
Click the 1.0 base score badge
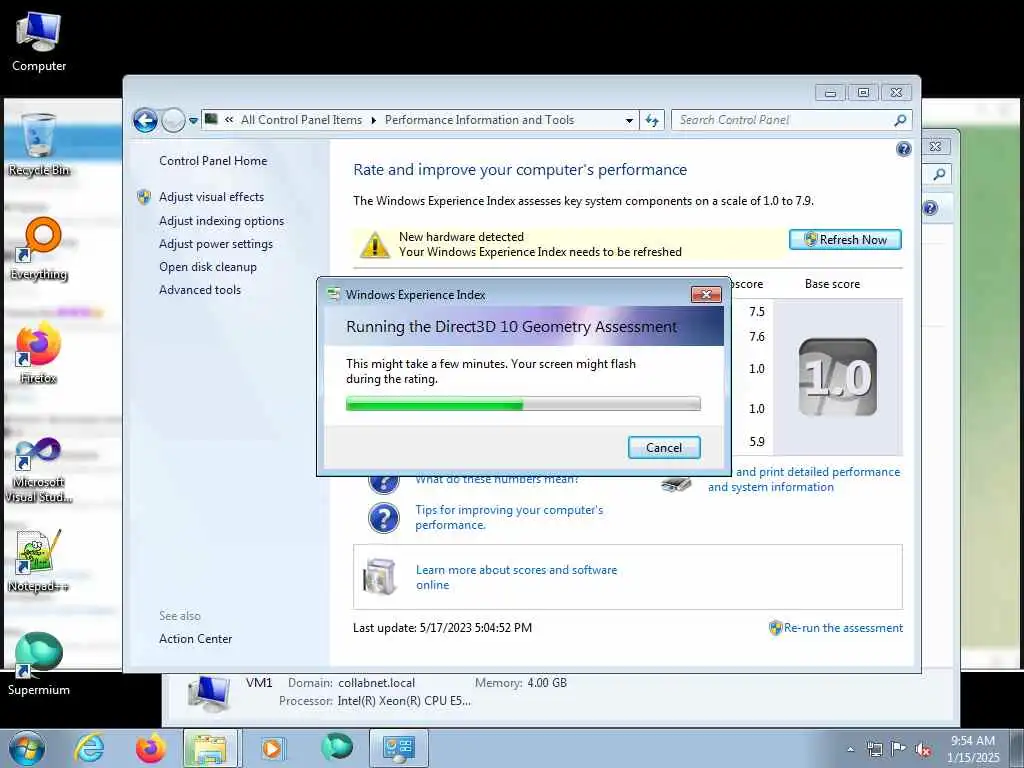tap(838, 377)
